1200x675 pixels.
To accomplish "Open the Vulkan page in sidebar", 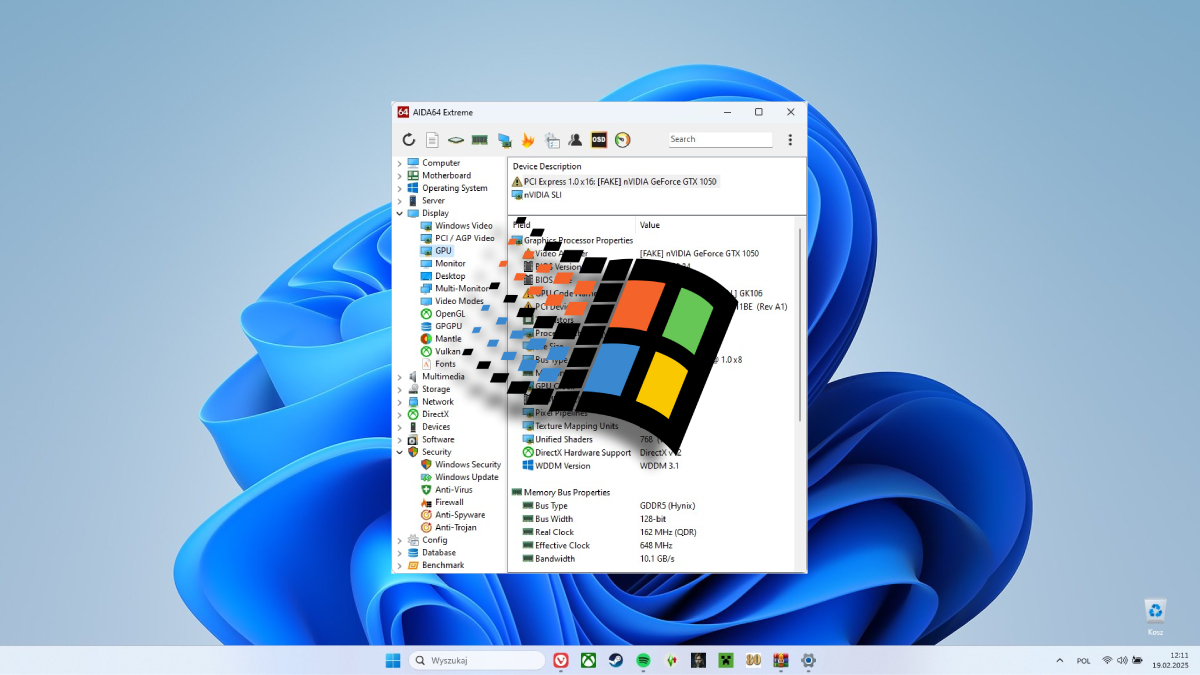I will pos(449,351).
